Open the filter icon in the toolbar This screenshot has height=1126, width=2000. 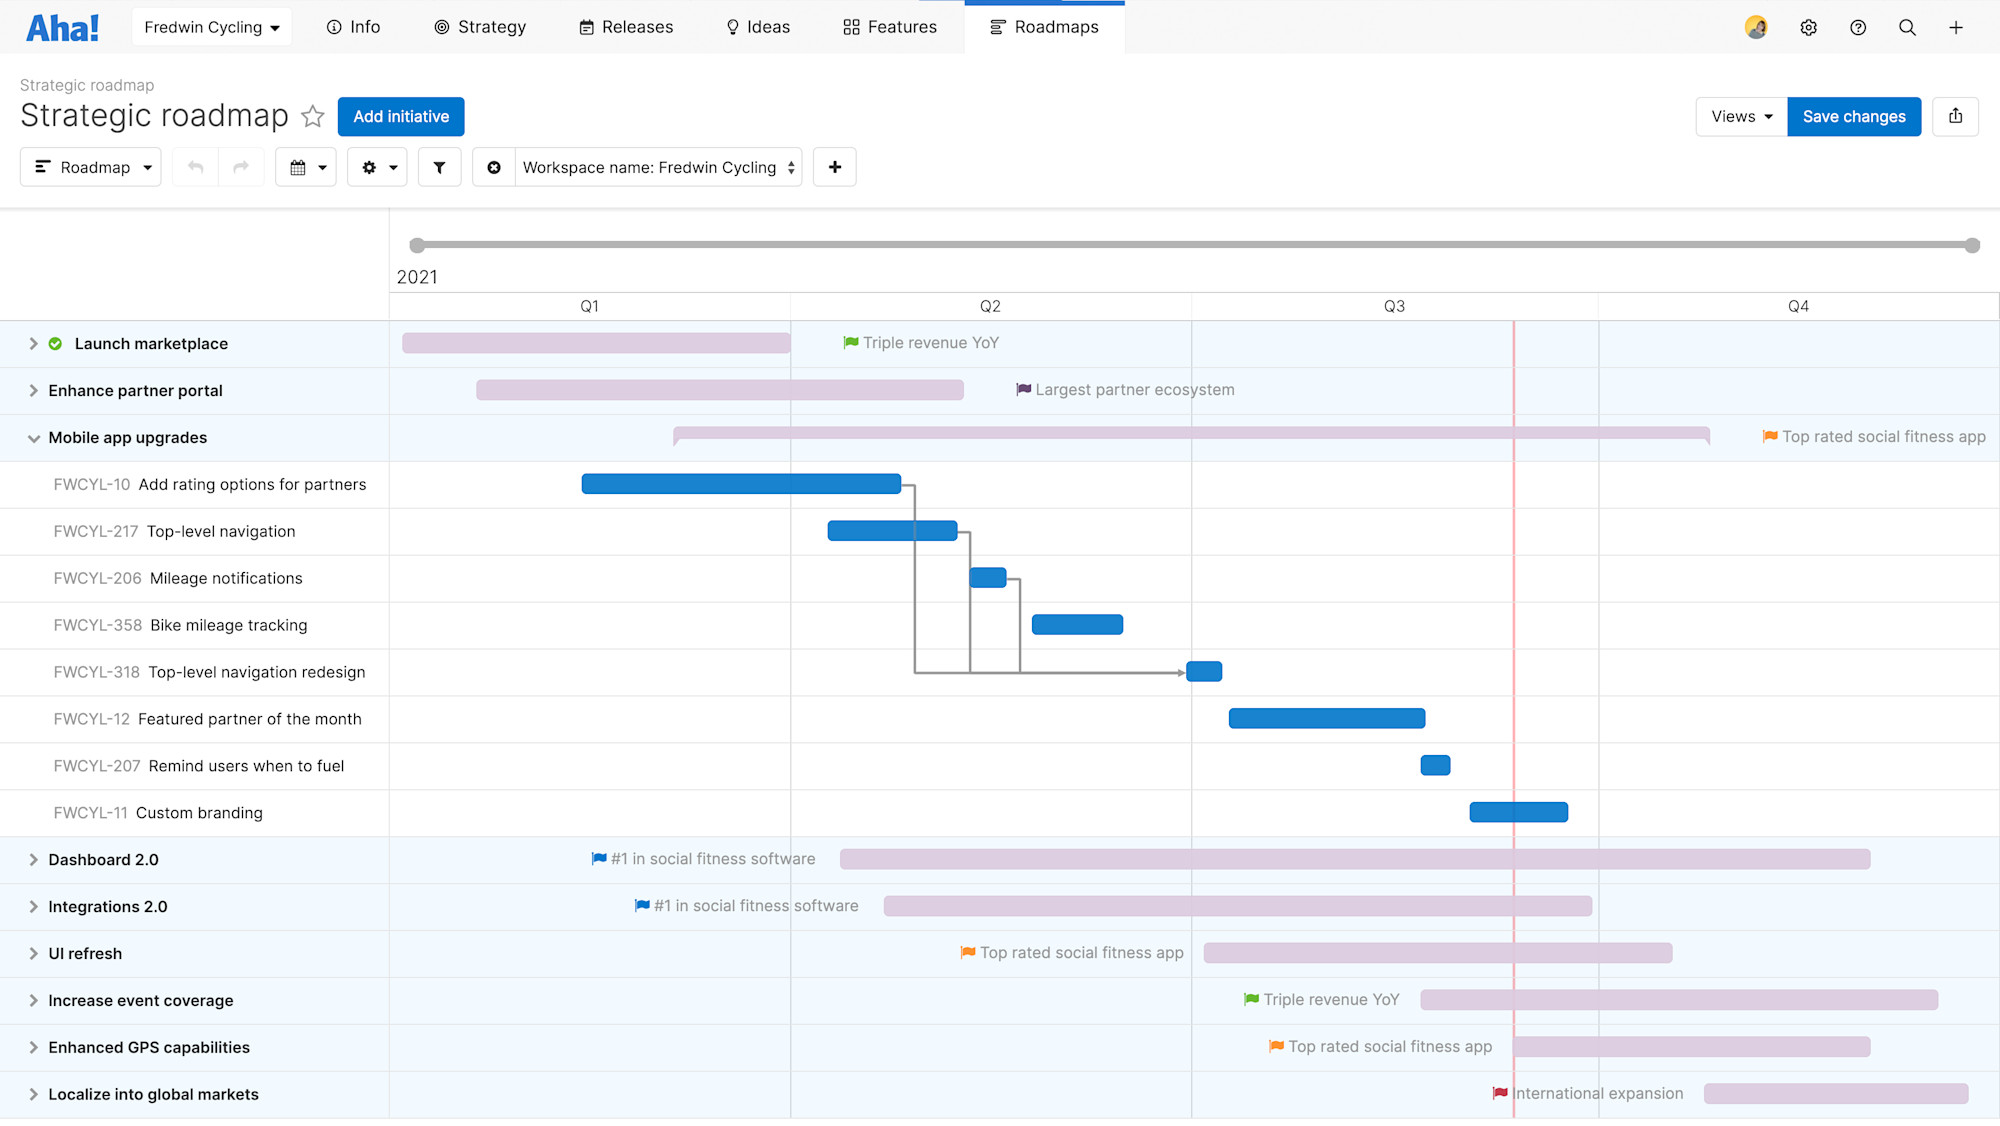tap(439, 167)
